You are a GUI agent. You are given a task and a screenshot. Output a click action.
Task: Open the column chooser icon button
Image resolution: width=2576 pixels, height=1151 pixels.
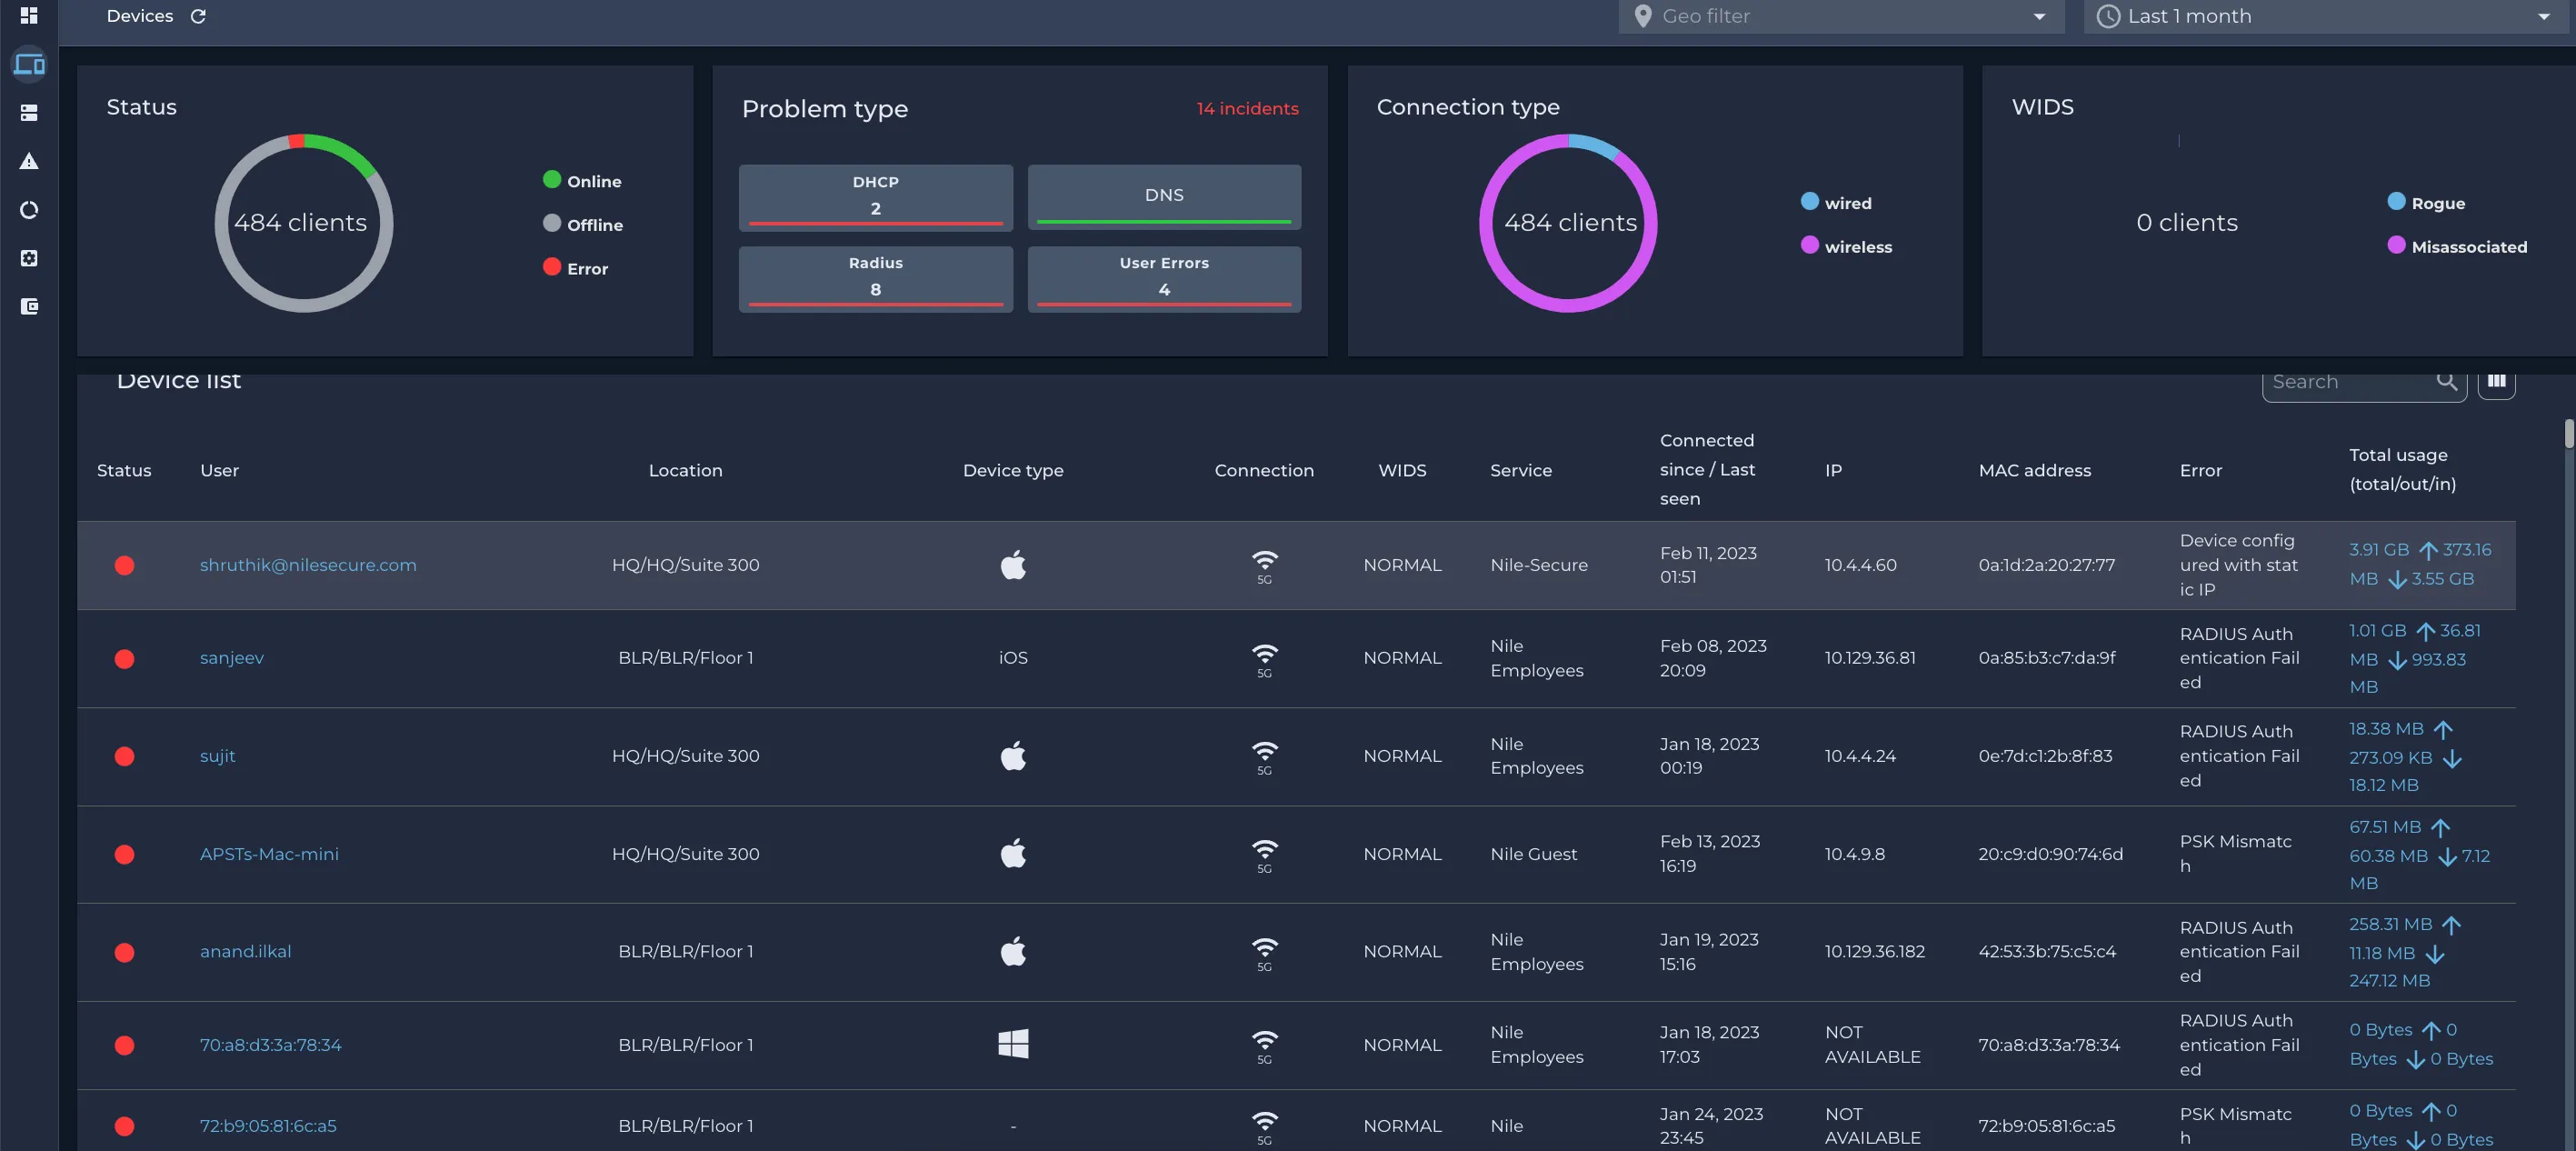tap(2496, 381)
